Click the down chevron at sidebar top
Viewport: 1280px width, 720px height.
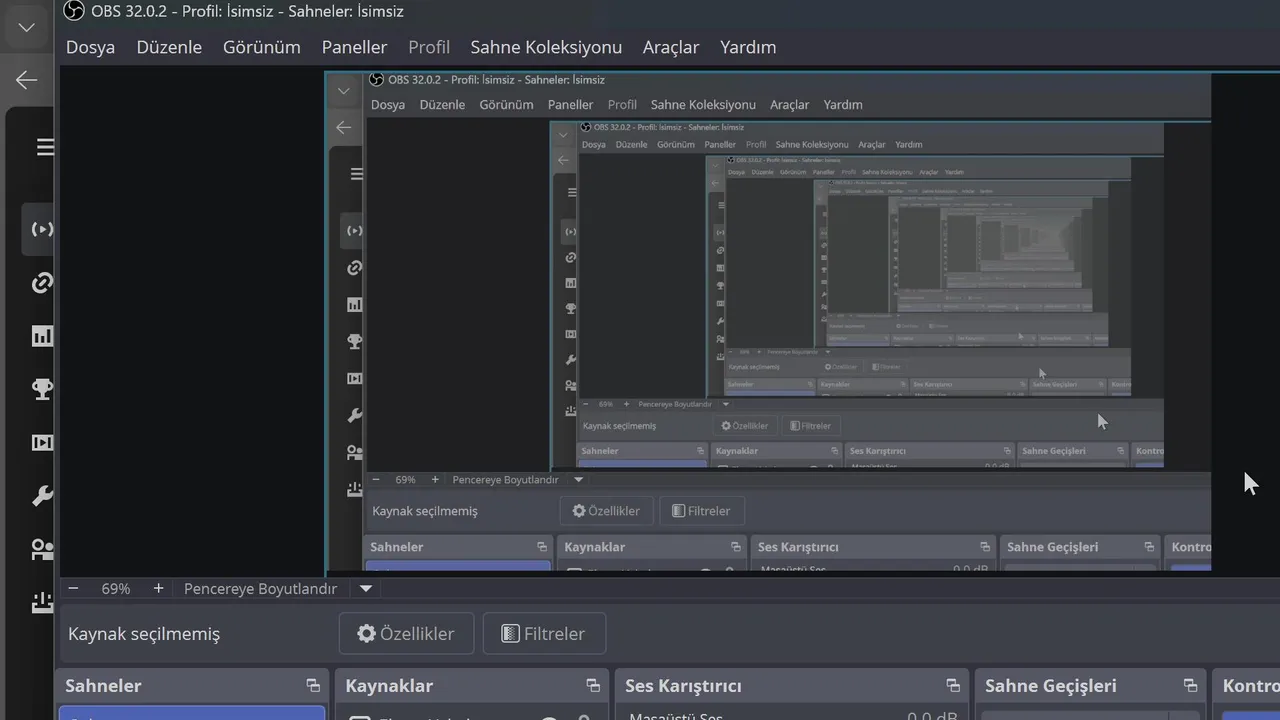click(x=27, y=27)
